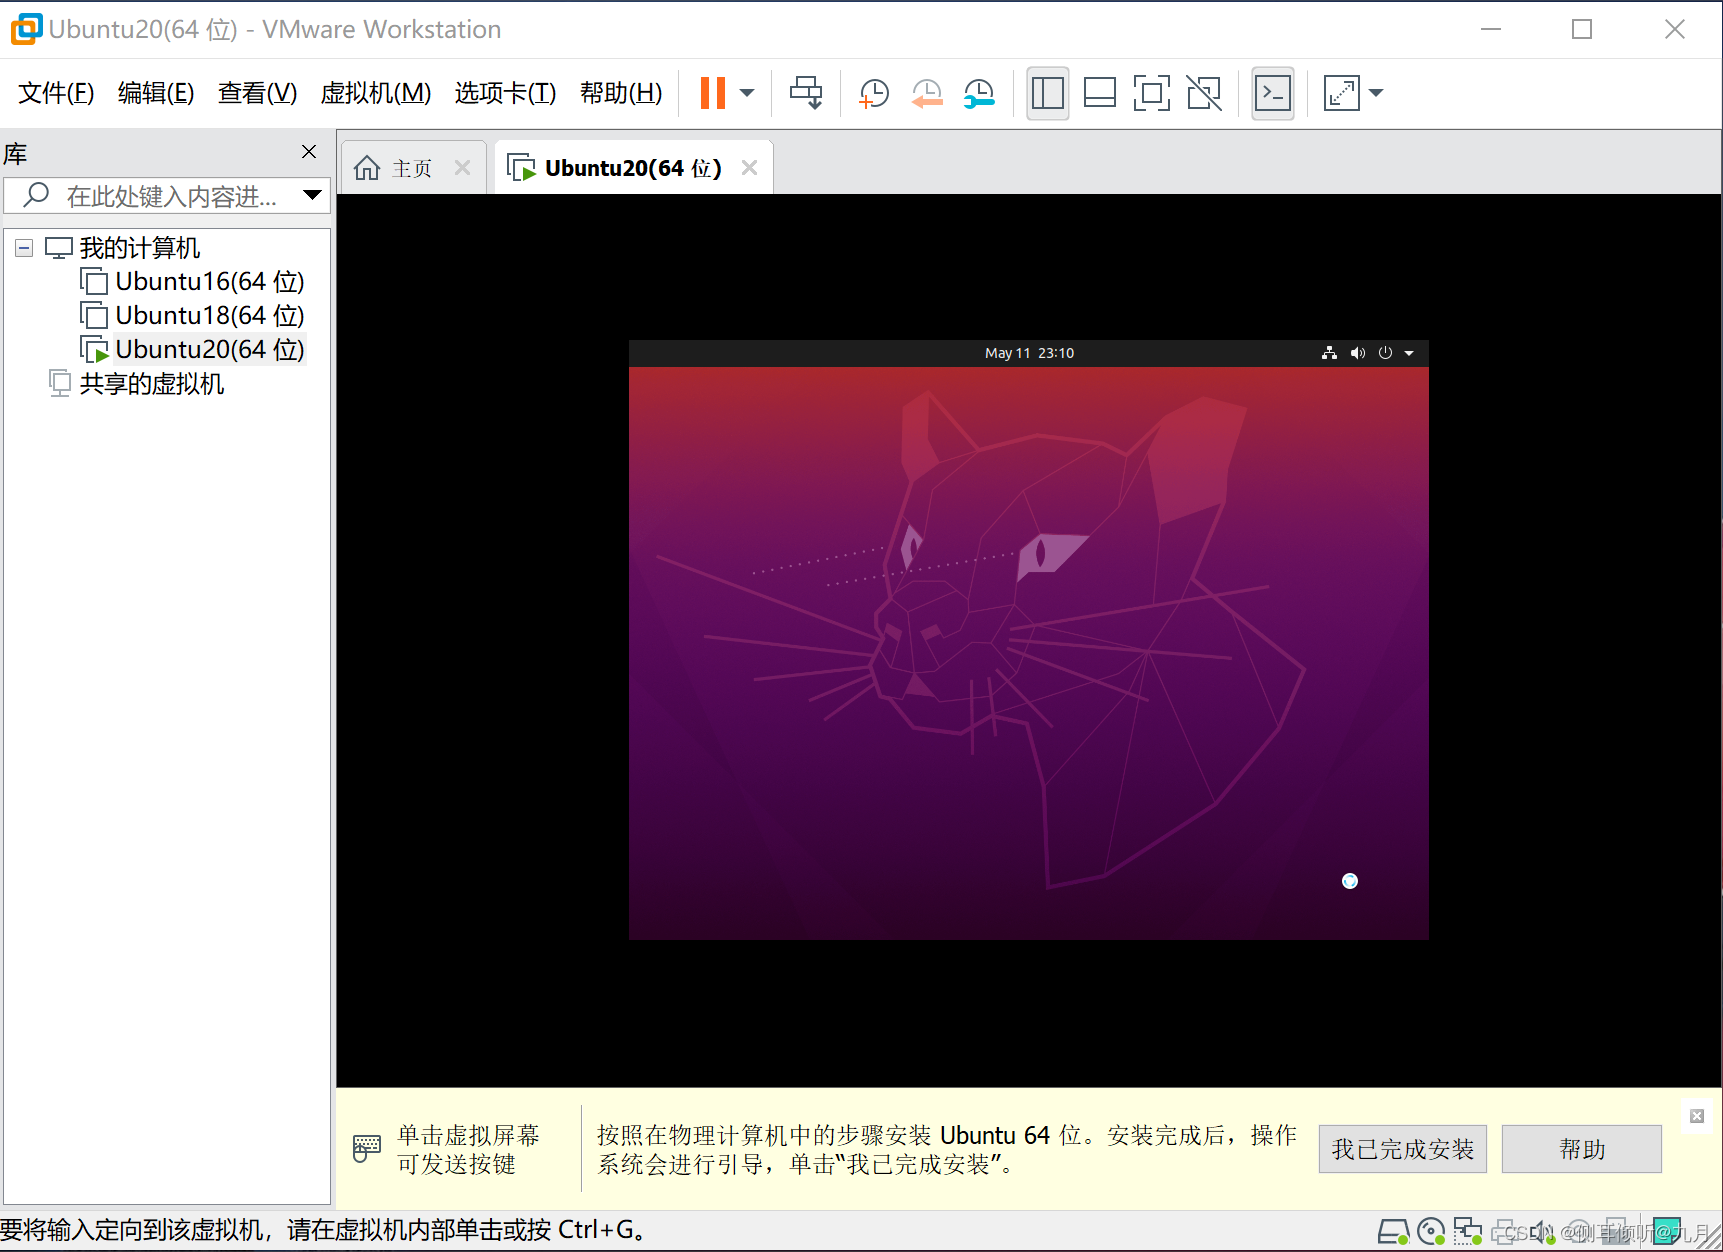The height and width of the screenshot is (1252, 1723).
Task: Enter Unity mode for the virtual machine
Action: (1204, 92)
